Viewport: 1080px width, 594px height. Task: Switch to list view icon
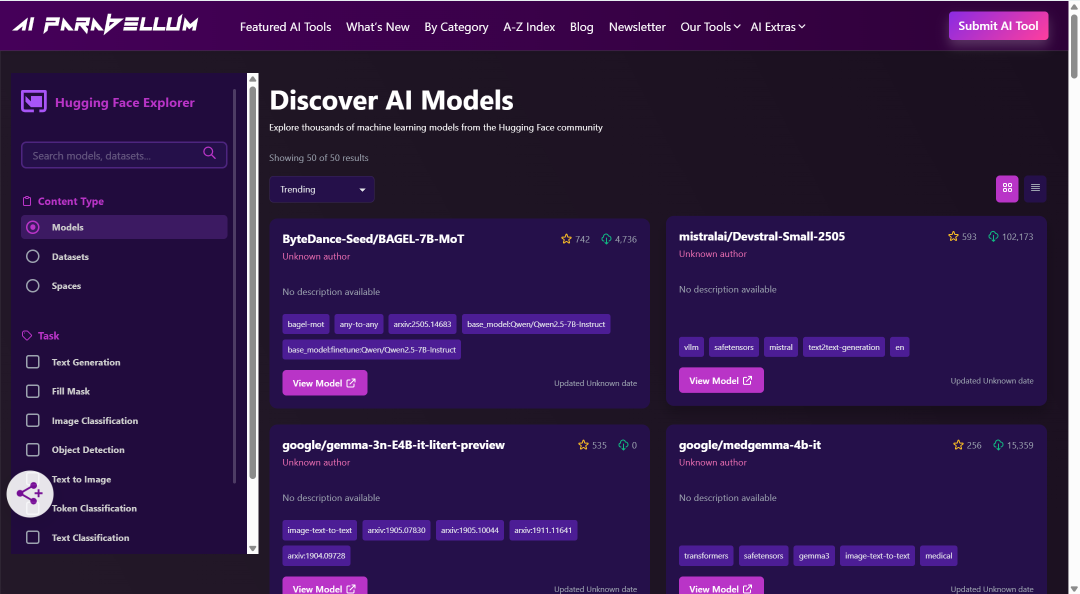(1035, 188)
